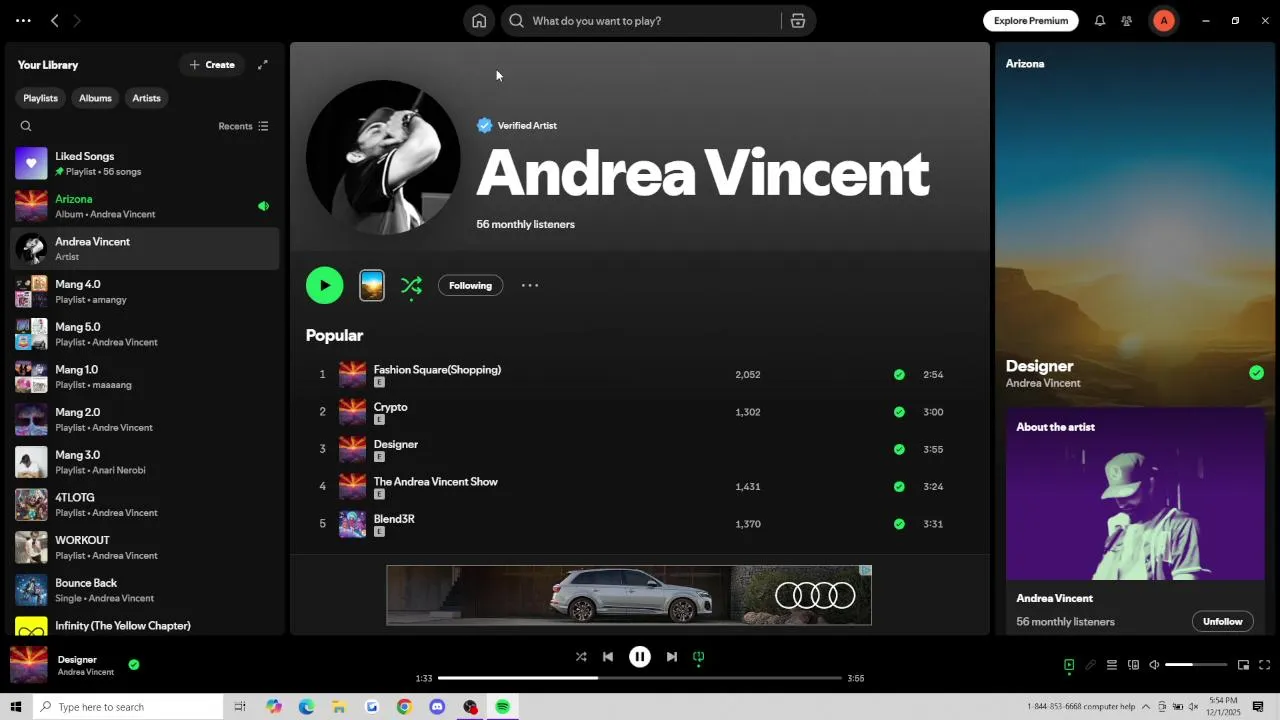
Task: Skip to previous track
Action: pos(608,657)
